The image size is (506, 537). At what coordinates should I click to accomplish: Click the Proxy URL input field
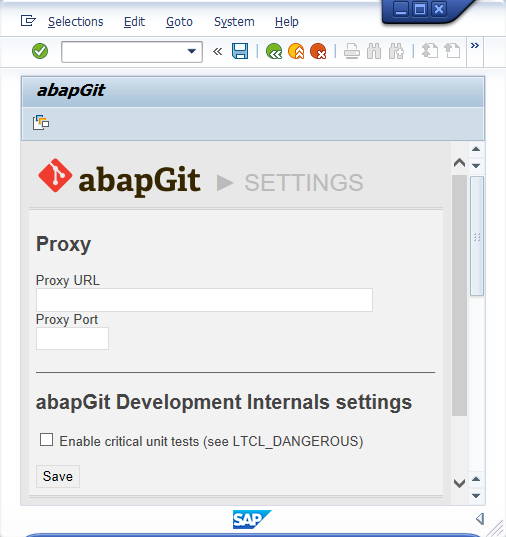pyautogui.click(x=205, y=300)
